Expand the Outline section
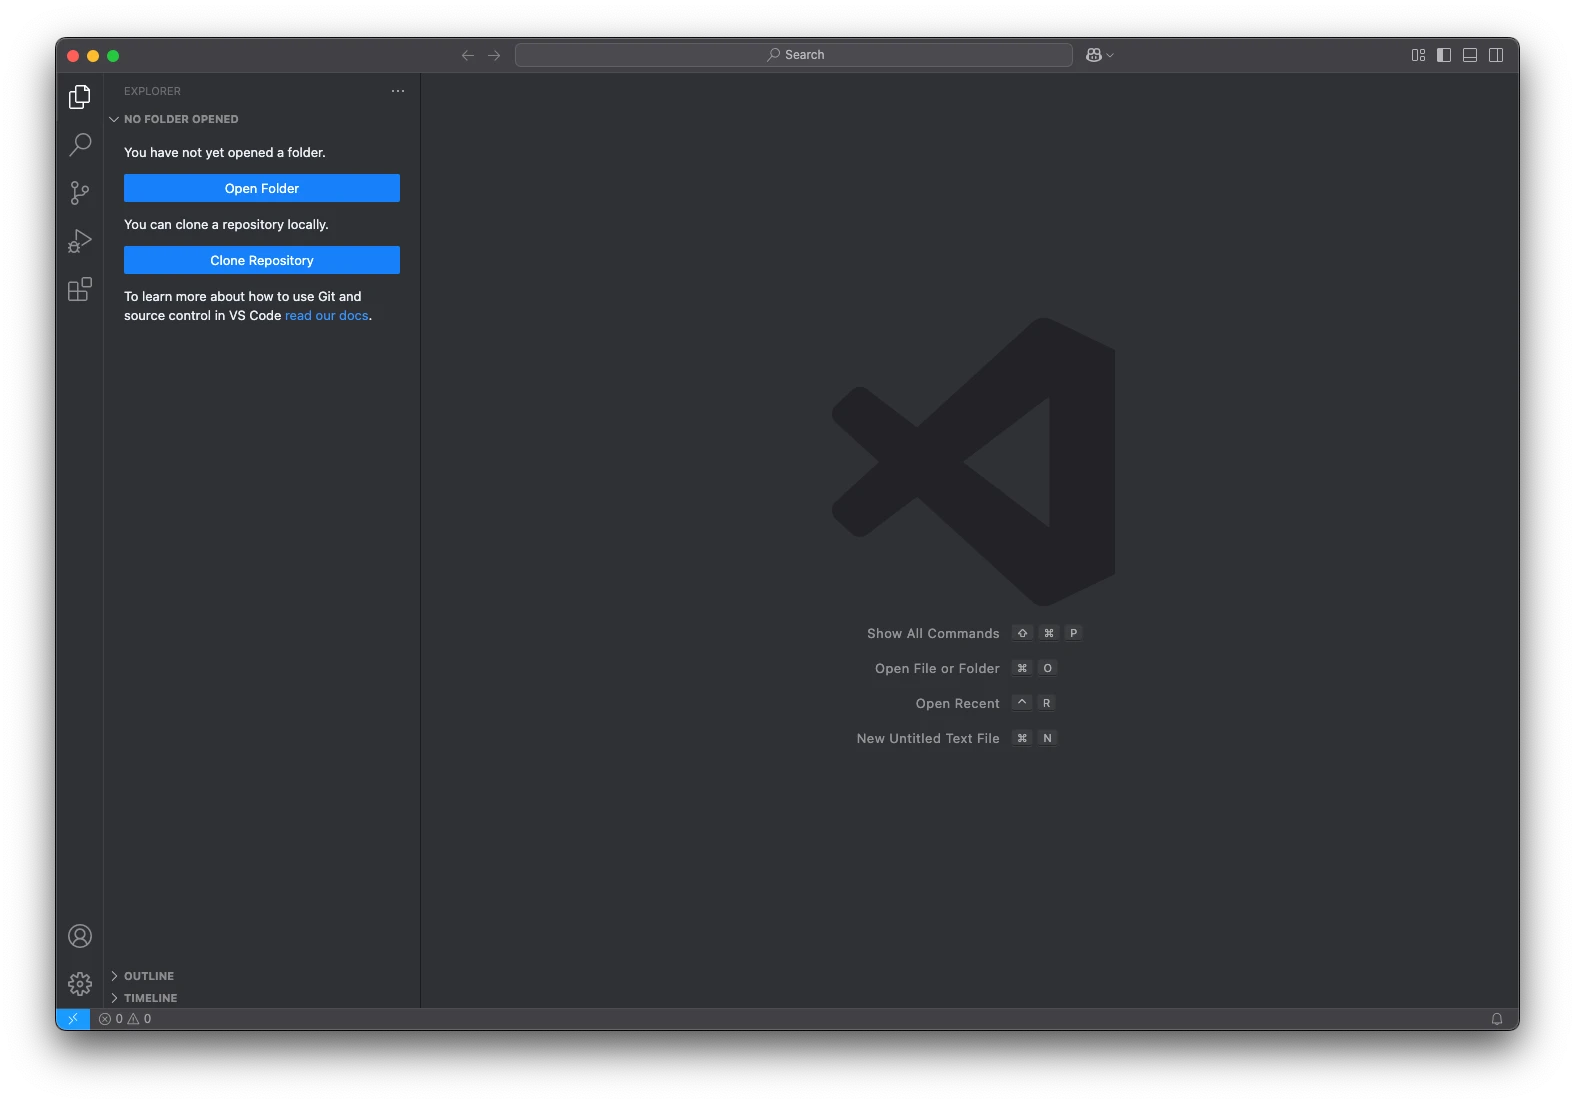 point(148,976)
